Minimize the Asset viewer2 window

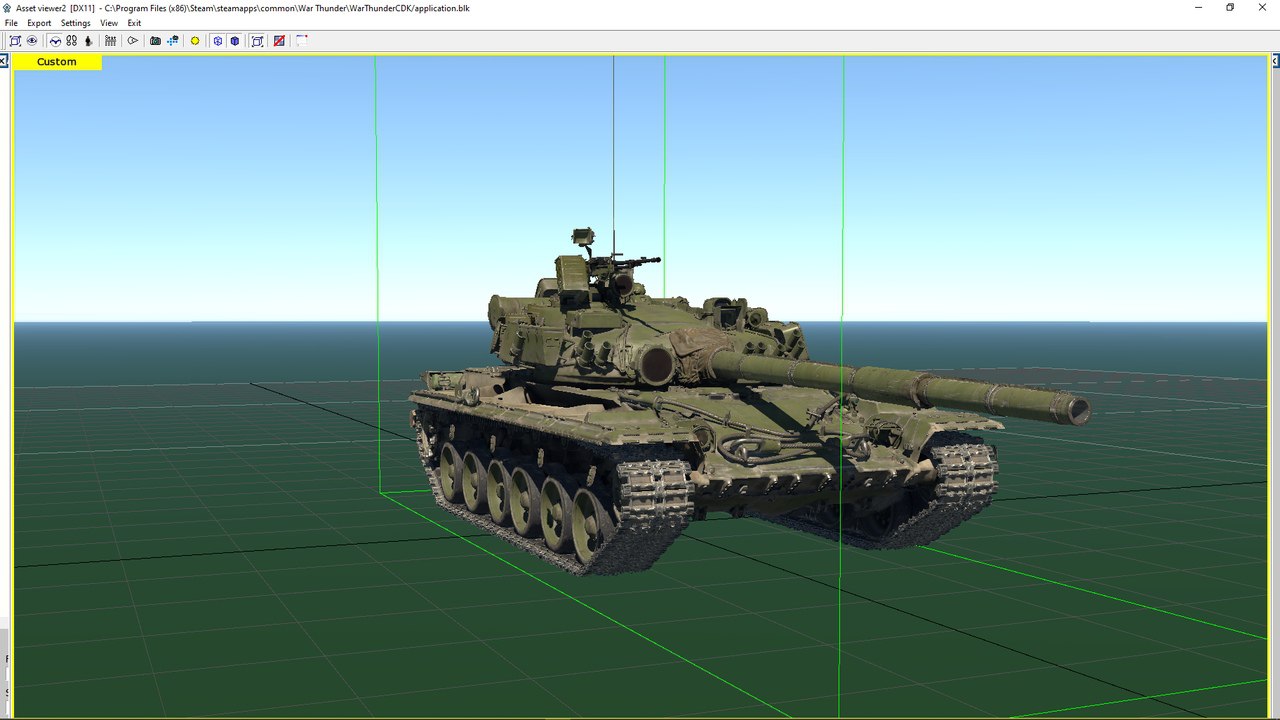coord(1199,7)
